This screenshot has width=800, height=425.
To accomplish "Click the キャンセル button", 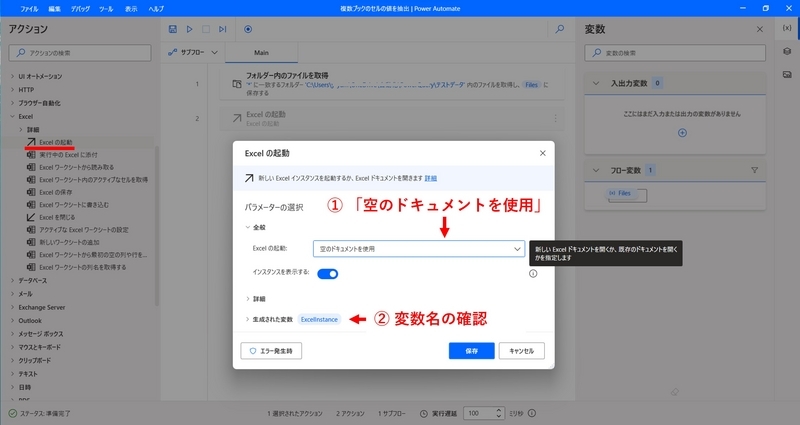I will [x=521, y=351].
